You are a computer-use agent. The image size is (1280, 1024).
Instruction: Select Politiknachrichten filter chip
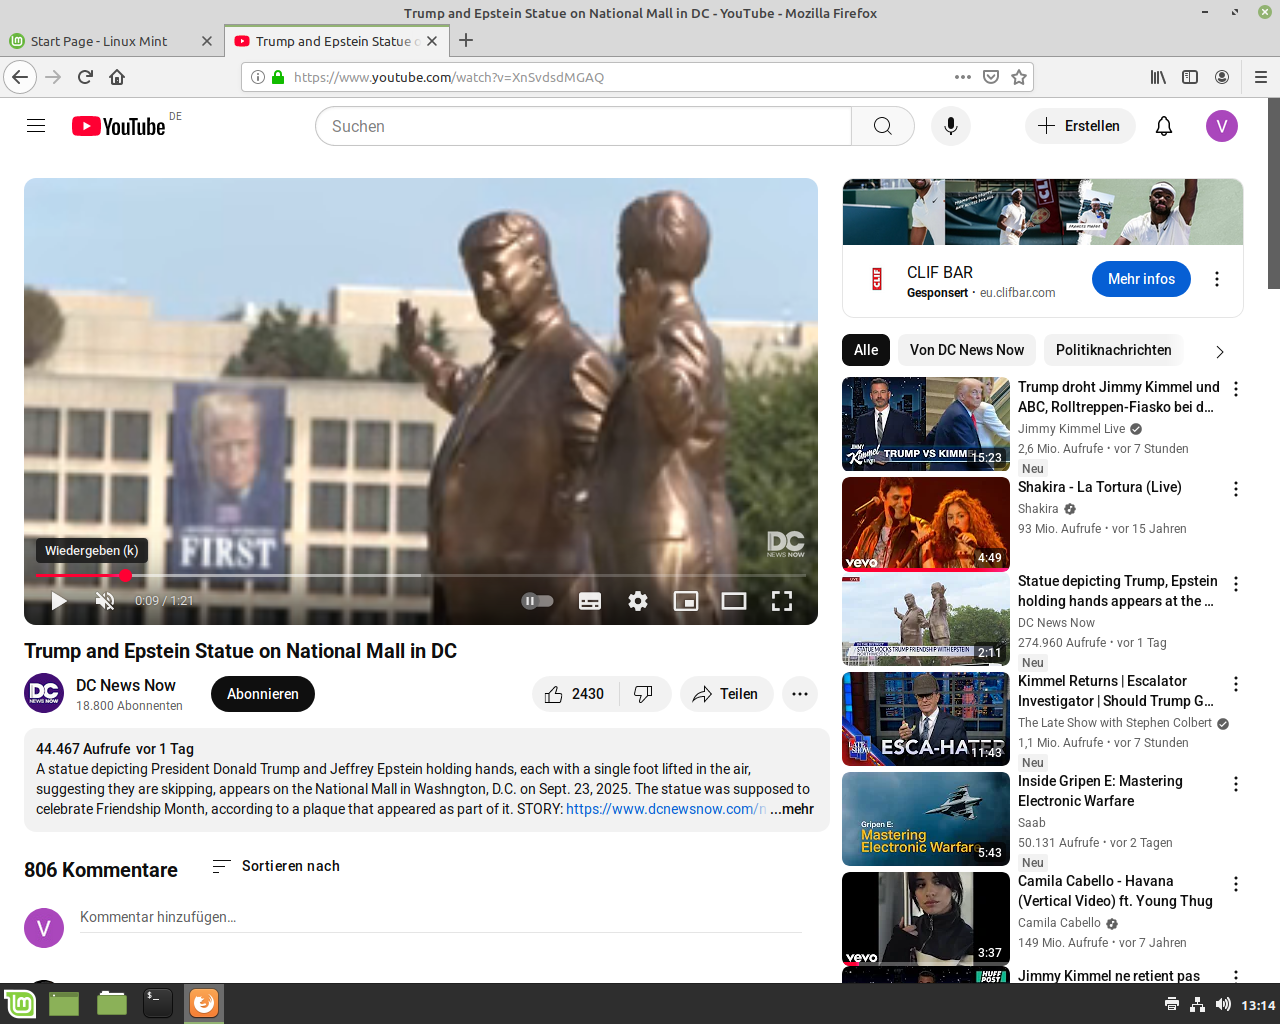(x=1114, y=350)
